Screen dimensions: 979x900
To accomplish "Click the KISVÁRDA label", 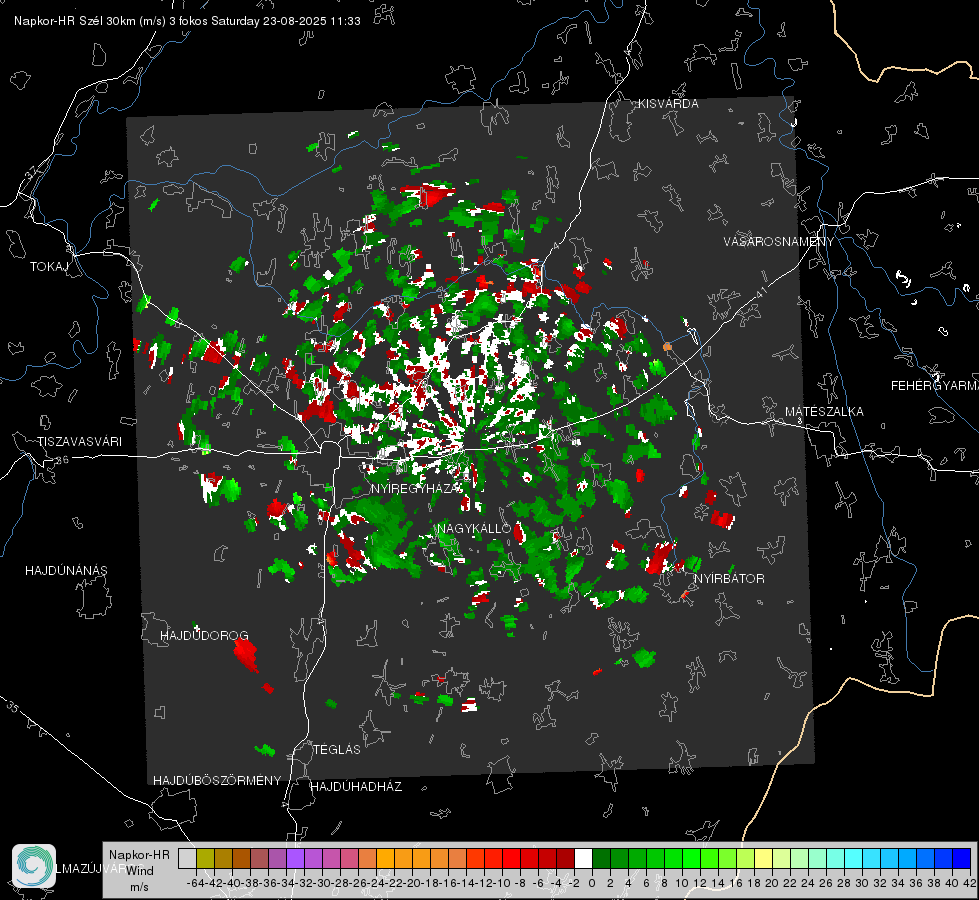I will (668, 104).
